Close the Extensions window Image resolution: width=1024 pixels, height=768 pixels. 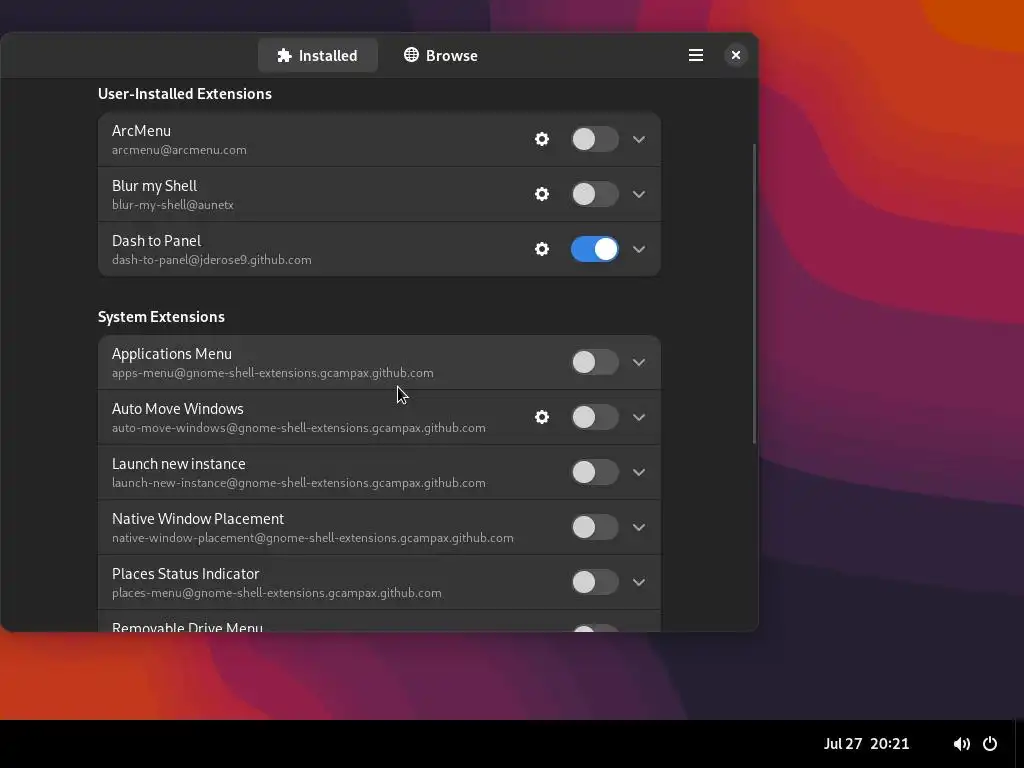(735, 56)
